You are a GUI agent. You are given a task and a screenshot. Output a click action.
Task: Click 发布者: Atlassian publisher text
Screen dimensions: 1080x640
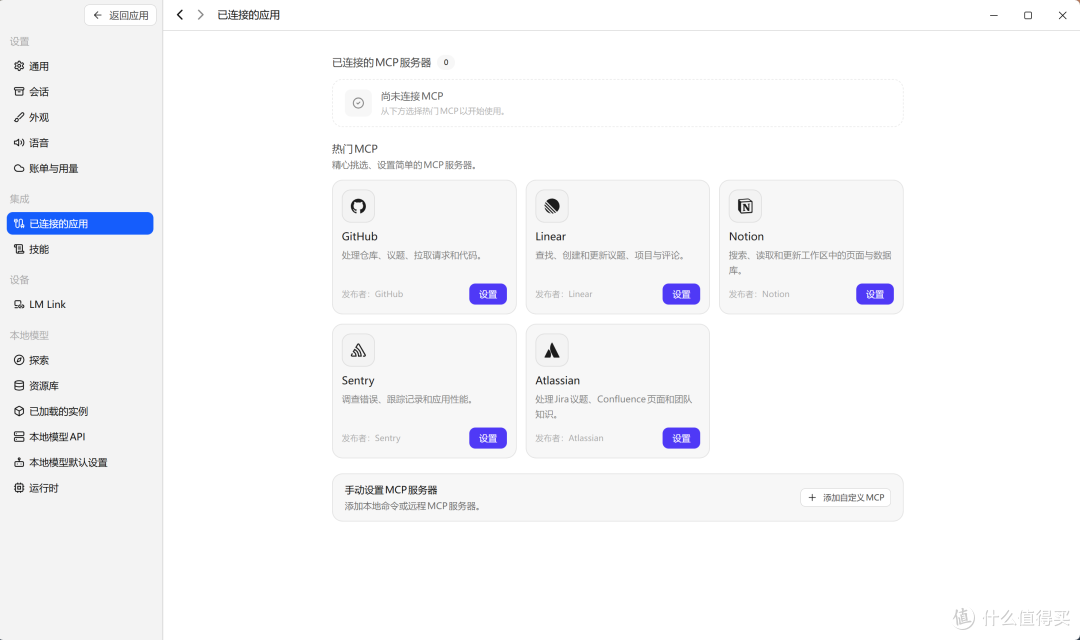569,438
